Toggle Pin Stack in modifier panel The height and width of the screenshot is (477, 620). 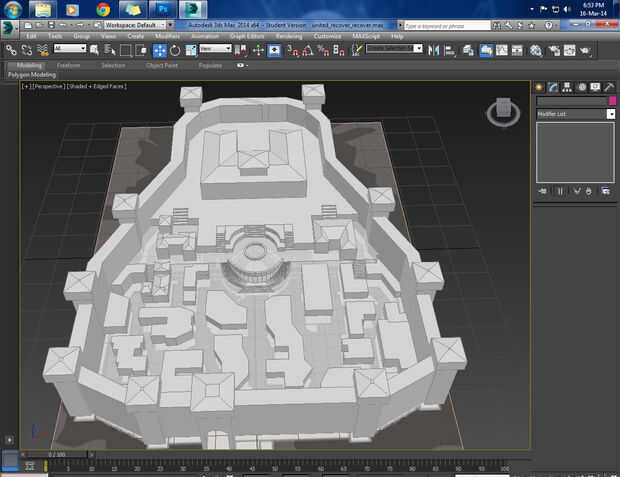coord(542,190)
